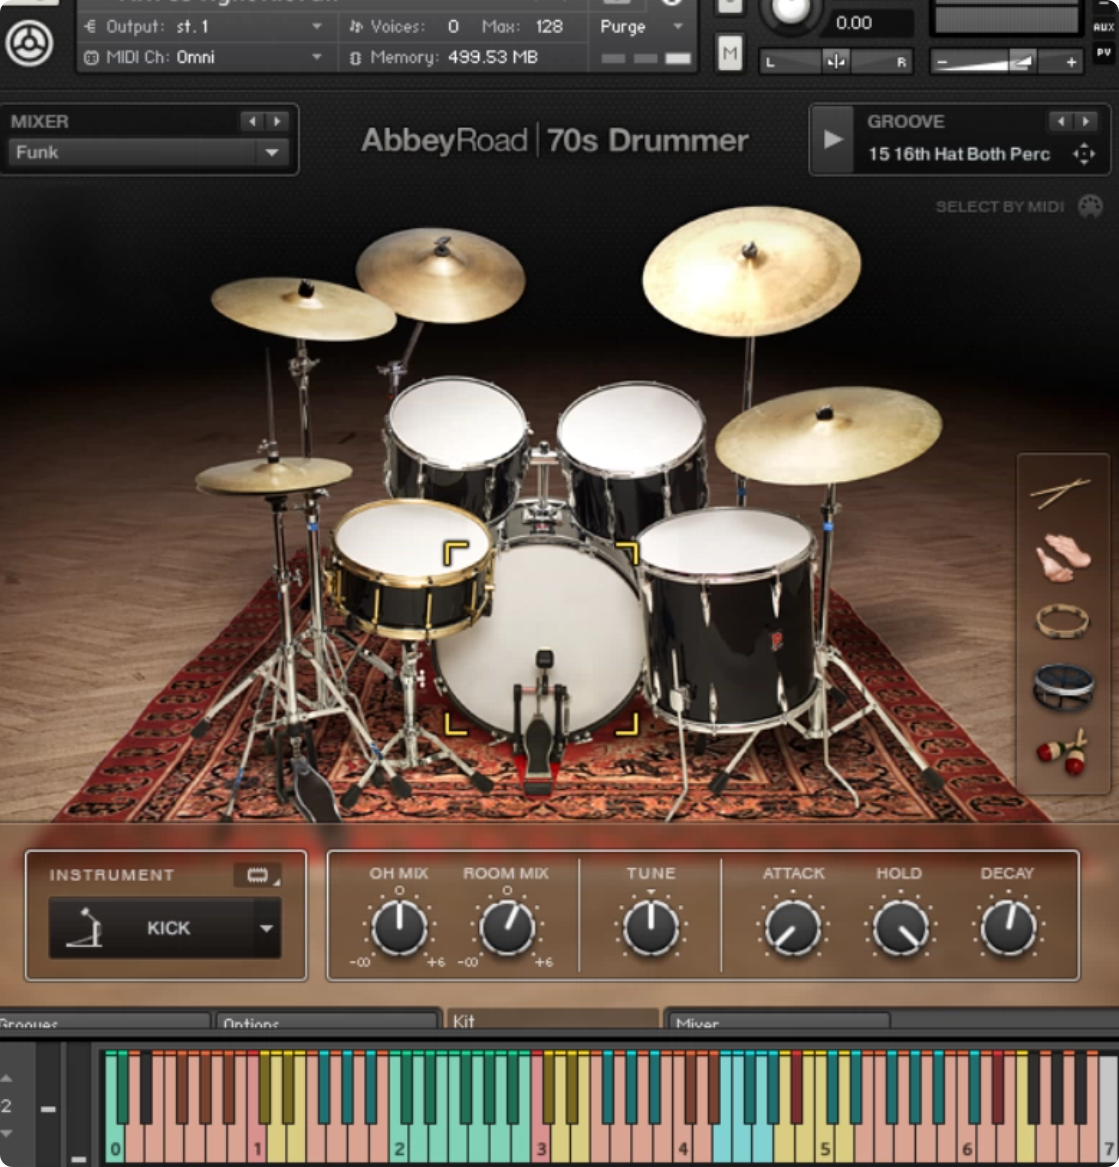The width and height of the screenshot is (1119, 1167).
Task: Click the instrument MIDI learn icon
Action: pos(257,875)
